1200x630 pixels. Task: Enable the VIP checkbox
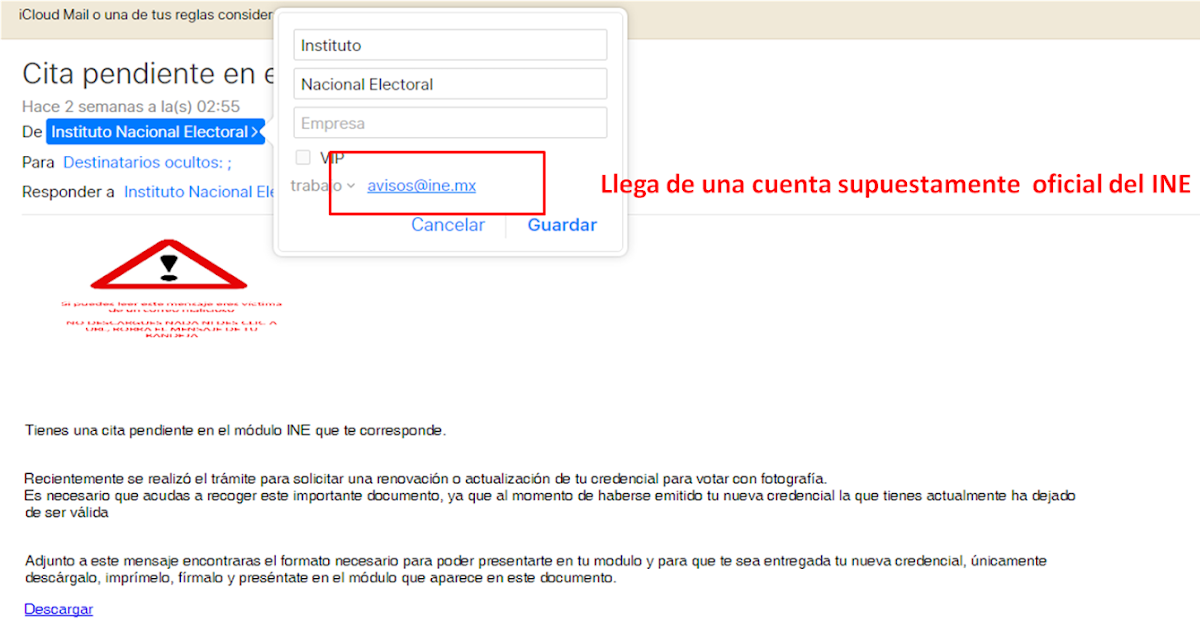(x=303, y=157)
